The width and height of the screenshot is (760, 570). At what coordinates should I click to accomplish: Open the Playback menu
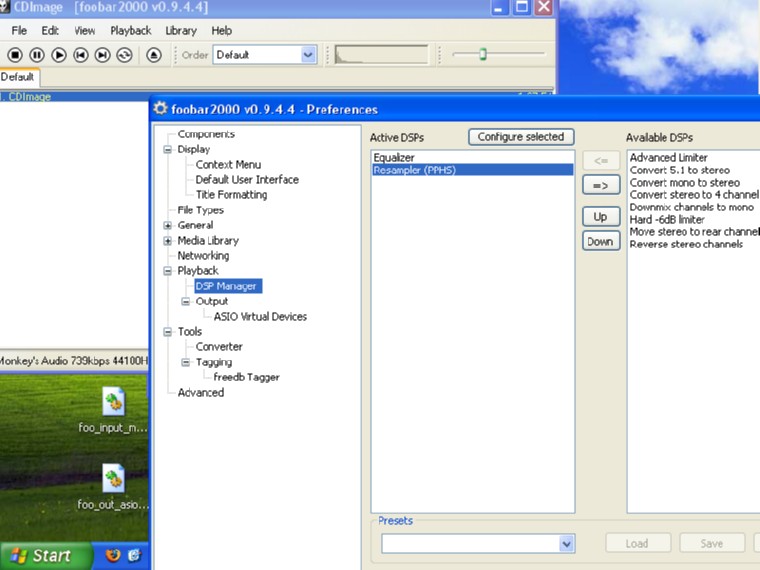point(131,31)
